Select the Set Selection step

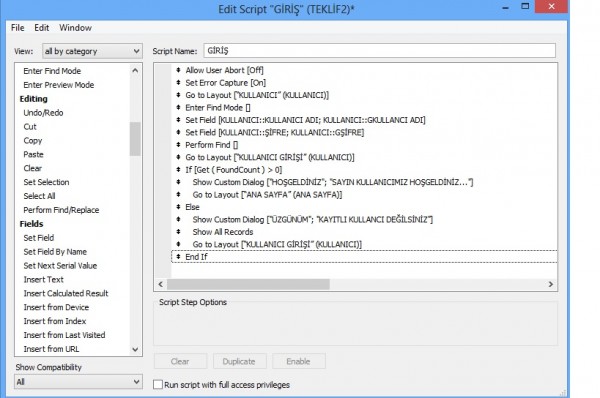(x=46, y=182)
